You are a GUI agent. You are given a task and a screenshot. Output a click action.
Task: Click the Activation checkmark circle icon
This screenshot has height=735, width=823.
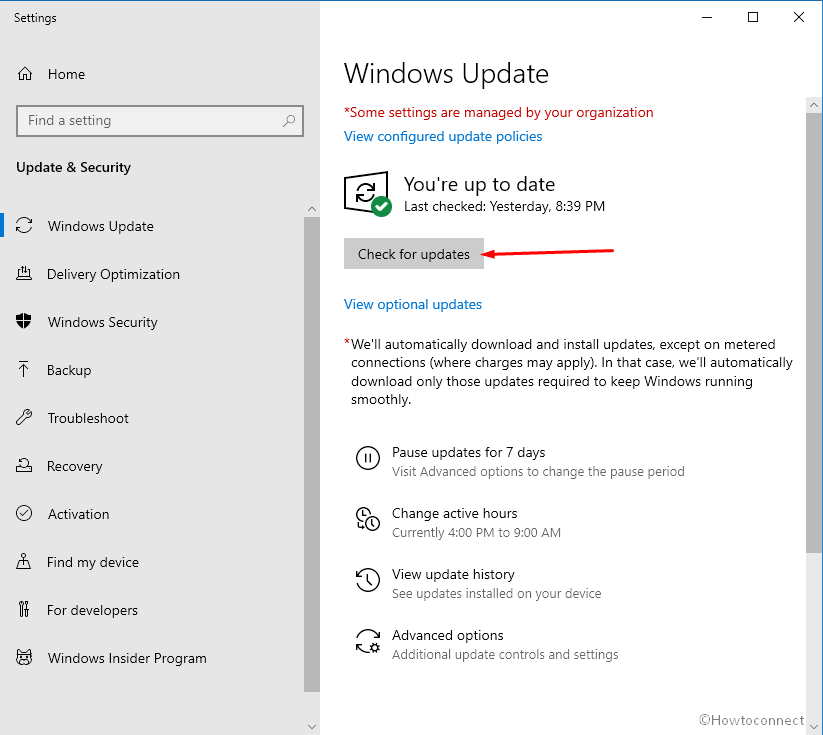[x=24, y=513]
